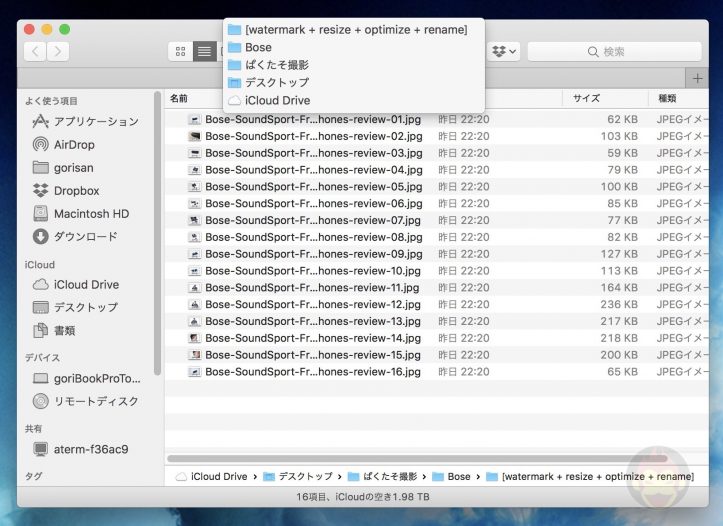
Task: Choose iCloud Drive in path popup menu
Action: tap(354, 100)
